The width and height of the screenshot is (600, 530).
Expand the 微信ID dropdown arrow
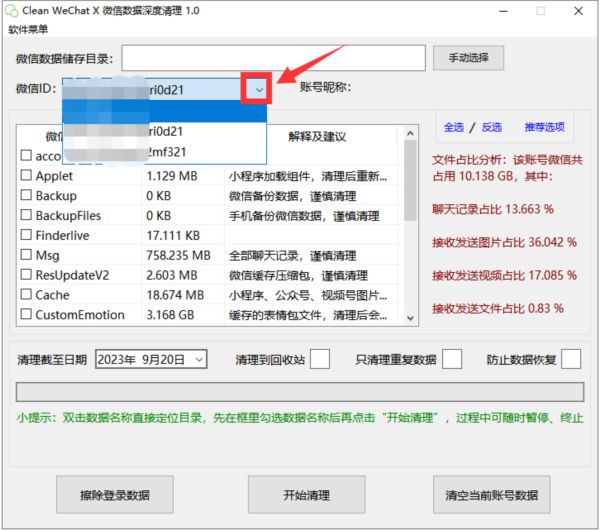[x=259, y=90]
